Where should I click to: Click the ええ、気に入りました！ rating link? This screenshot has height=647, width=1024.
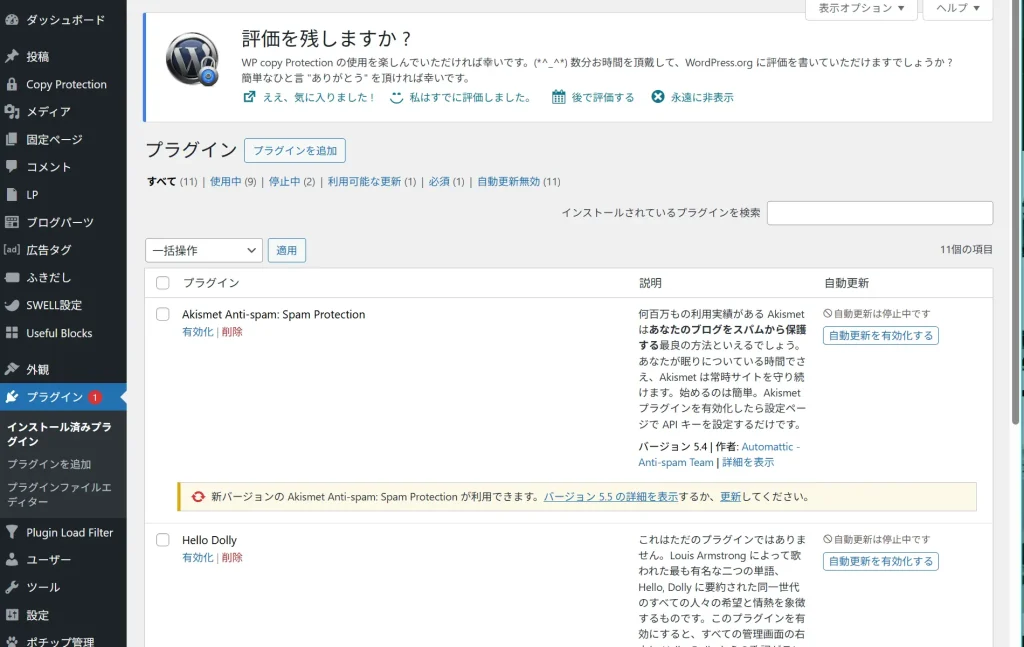(319, 97)
